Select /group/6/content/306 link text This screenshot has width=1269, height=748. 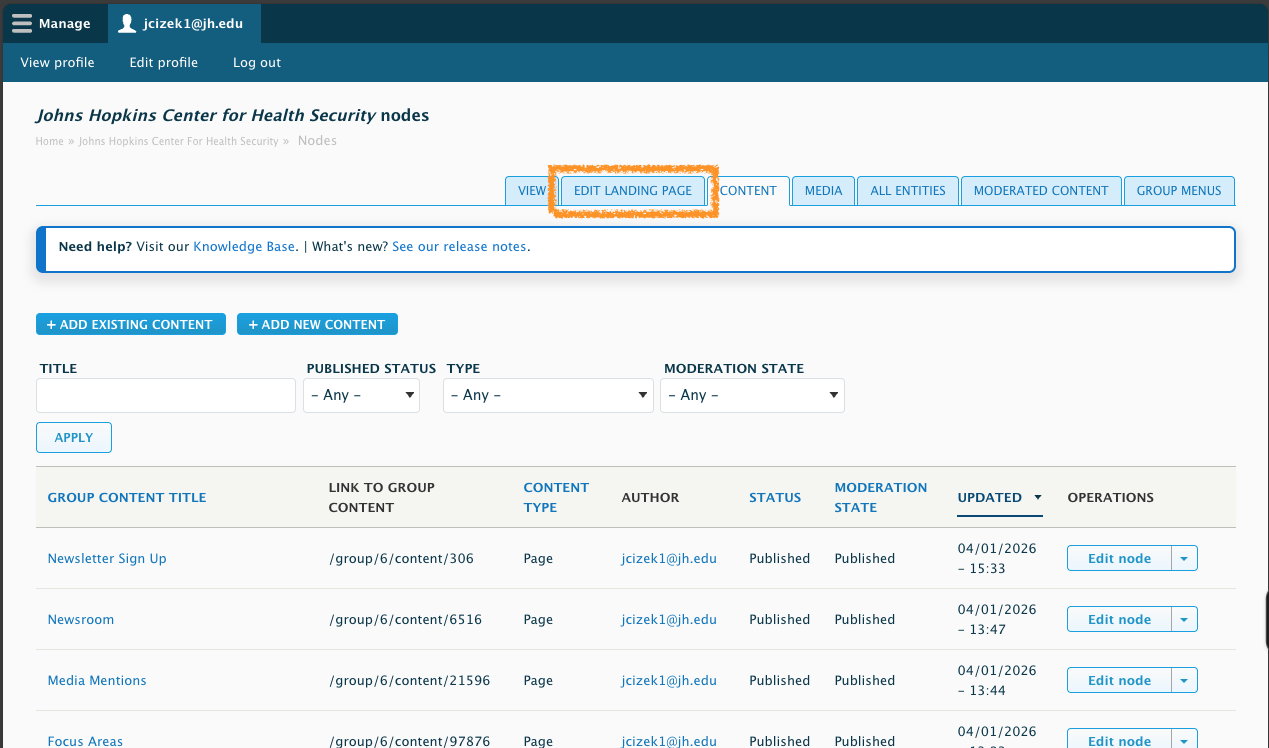click(401, 558)
